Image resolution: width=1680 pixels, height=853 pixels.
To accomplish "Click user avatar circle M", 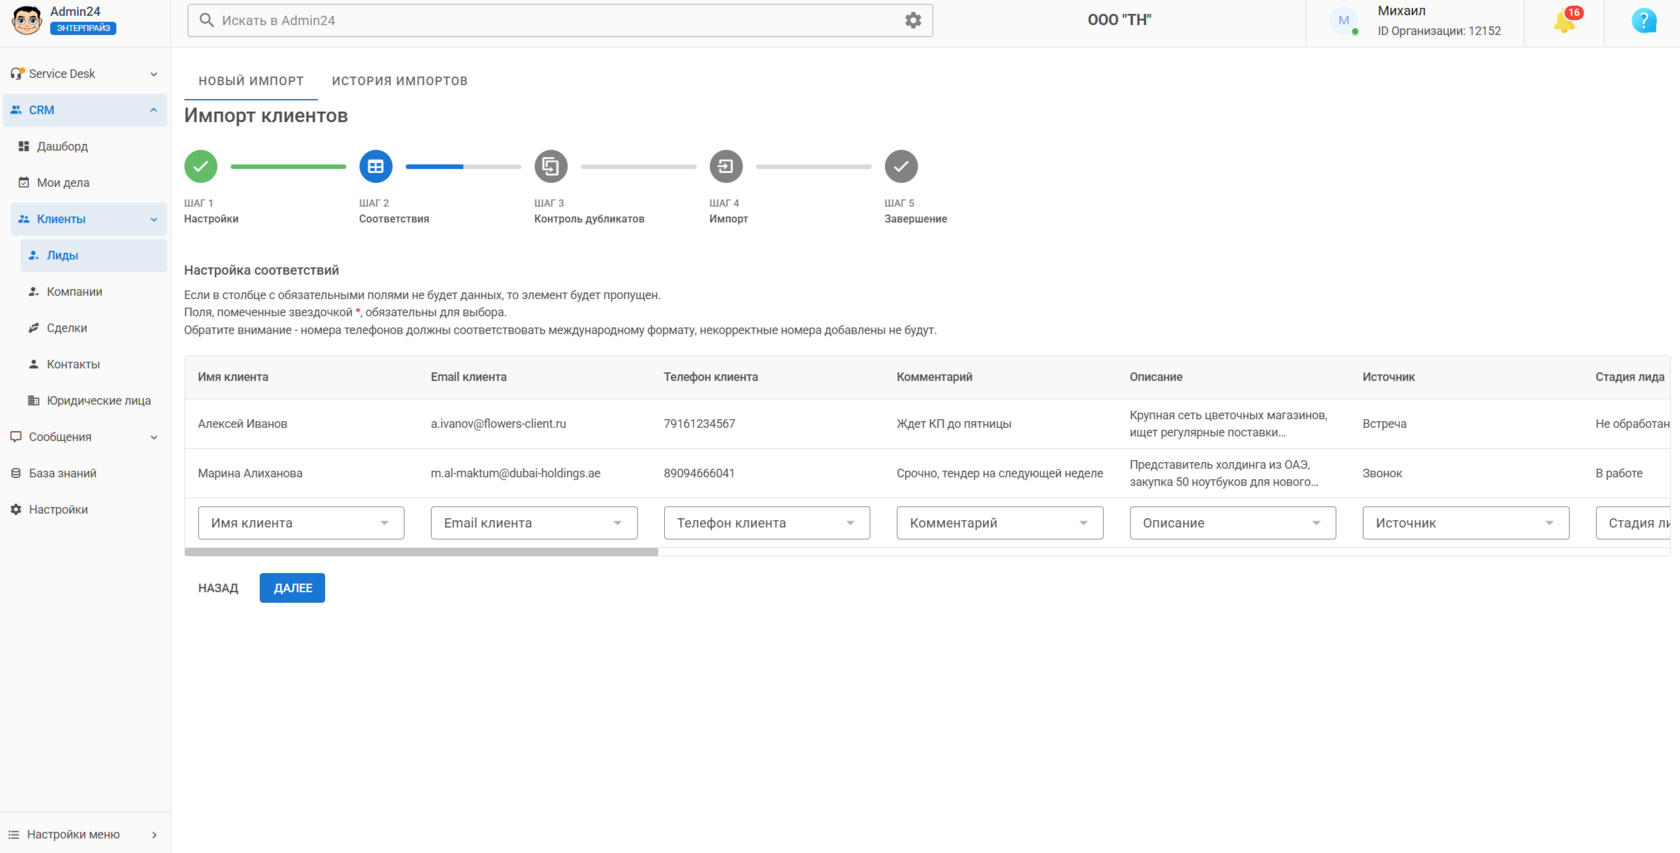I will [1344, 20].
